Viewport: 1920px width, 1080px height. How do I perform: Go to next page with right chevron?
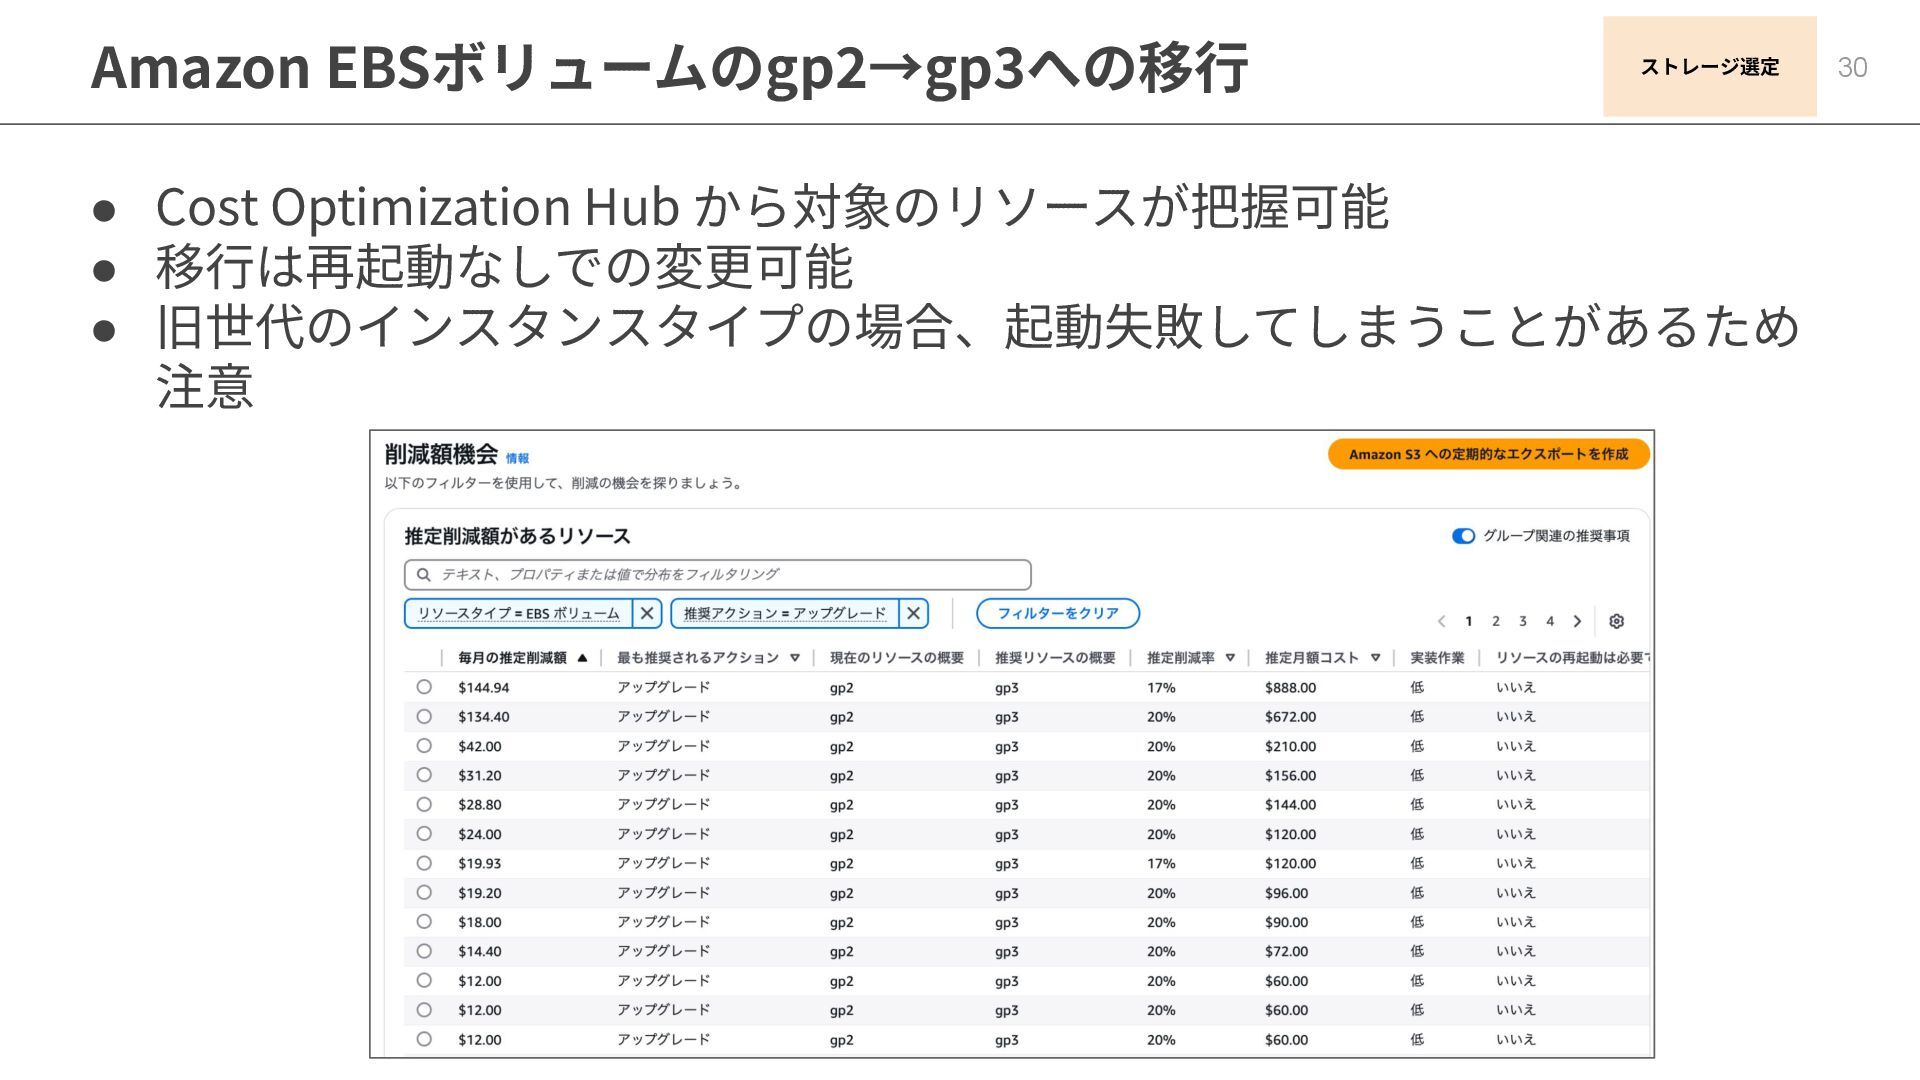click(x=1577, y=621)
